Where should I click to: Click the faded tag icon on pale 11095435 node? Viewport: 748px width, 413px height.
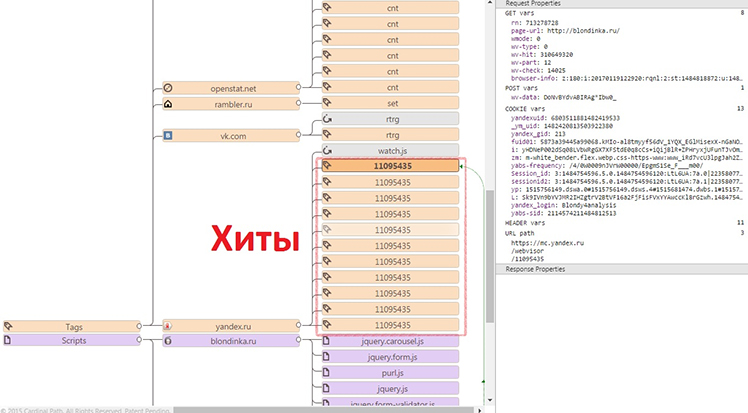327,229
